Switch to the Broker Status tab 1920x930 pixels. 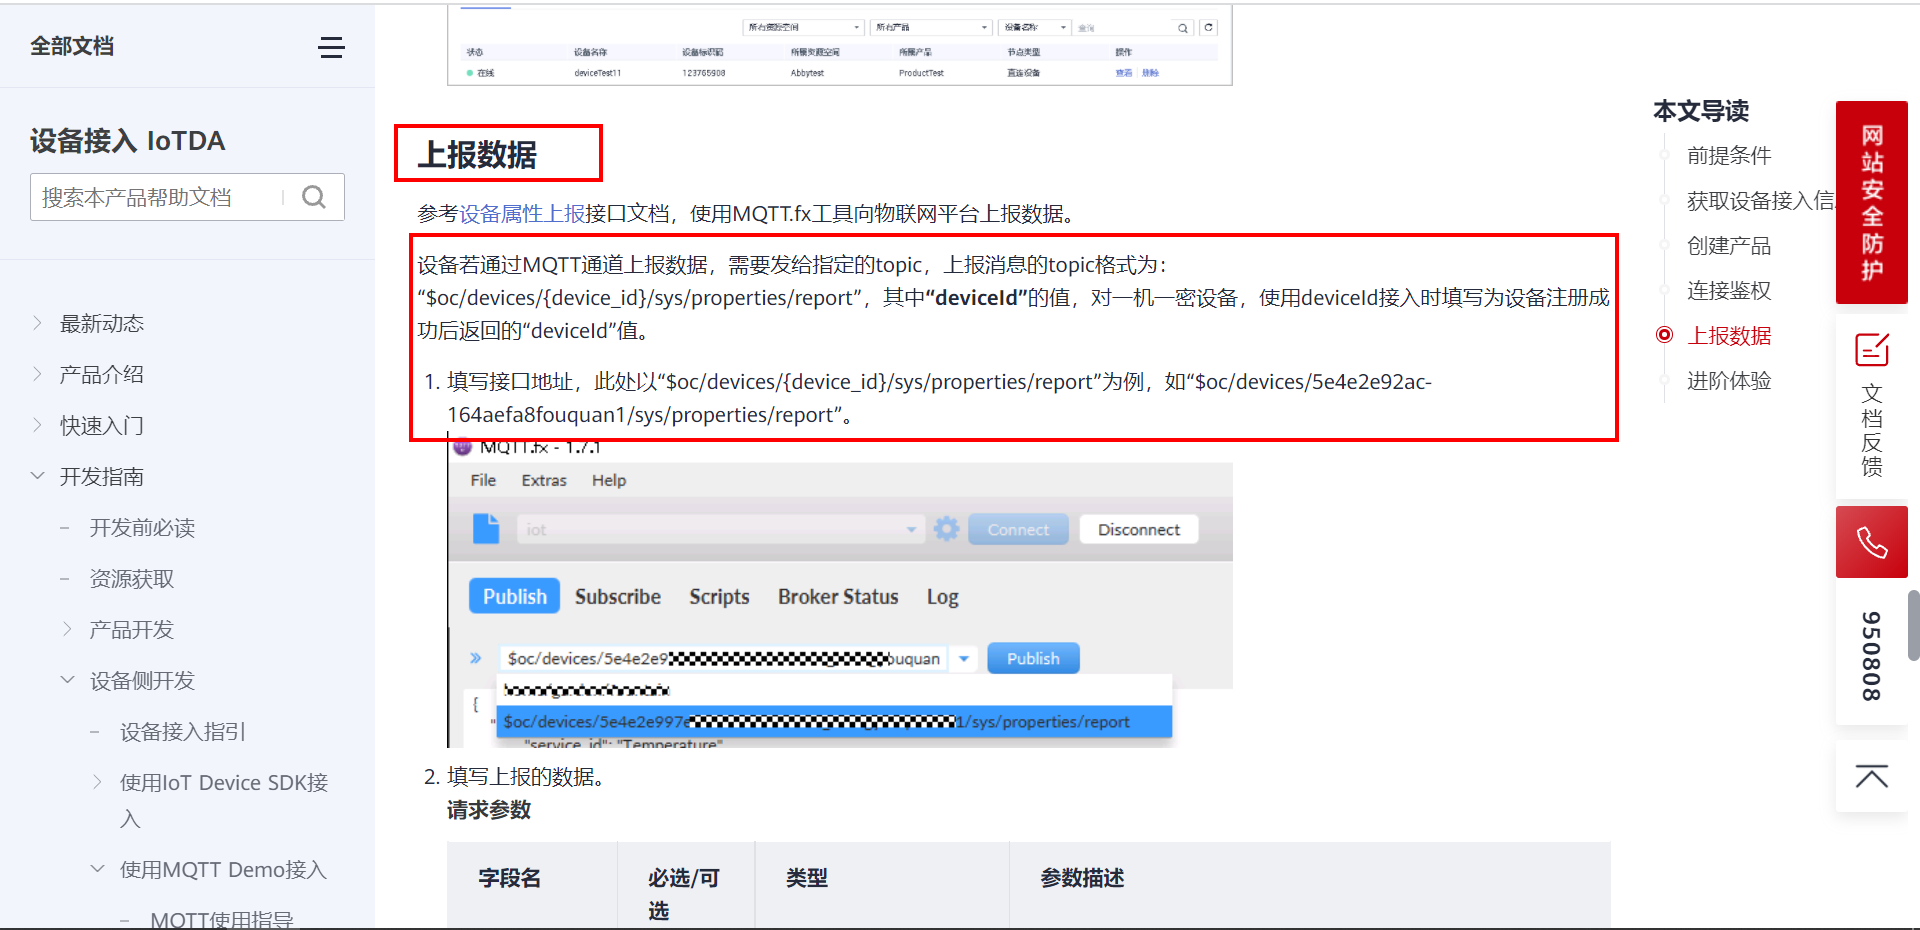(x=838, y=596)
